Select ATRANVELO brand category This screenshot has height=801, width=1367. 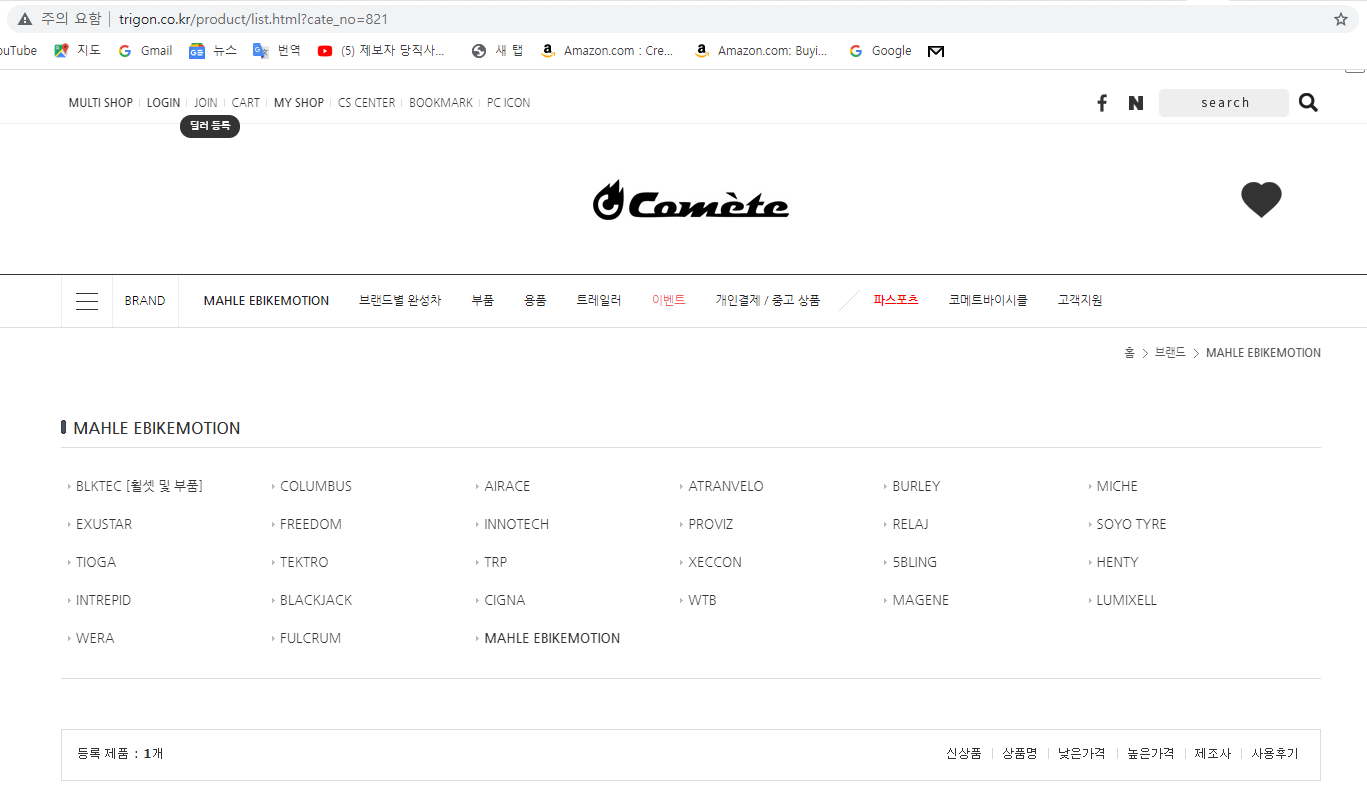tap(726, 487)
